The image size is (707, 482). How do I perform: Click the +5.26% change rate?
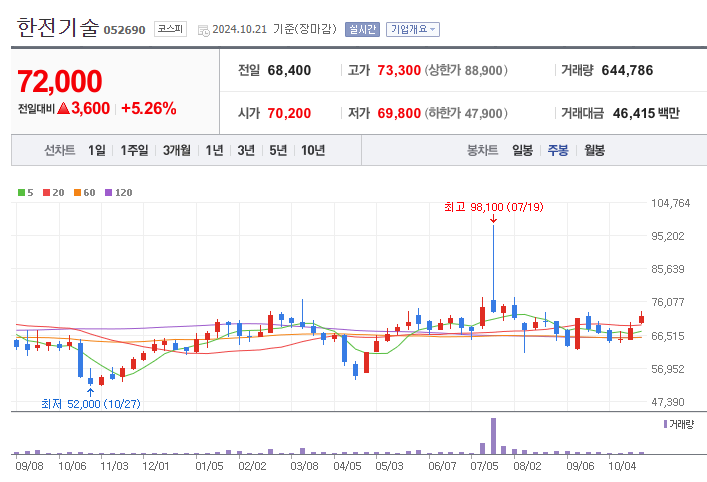[149, 108]
